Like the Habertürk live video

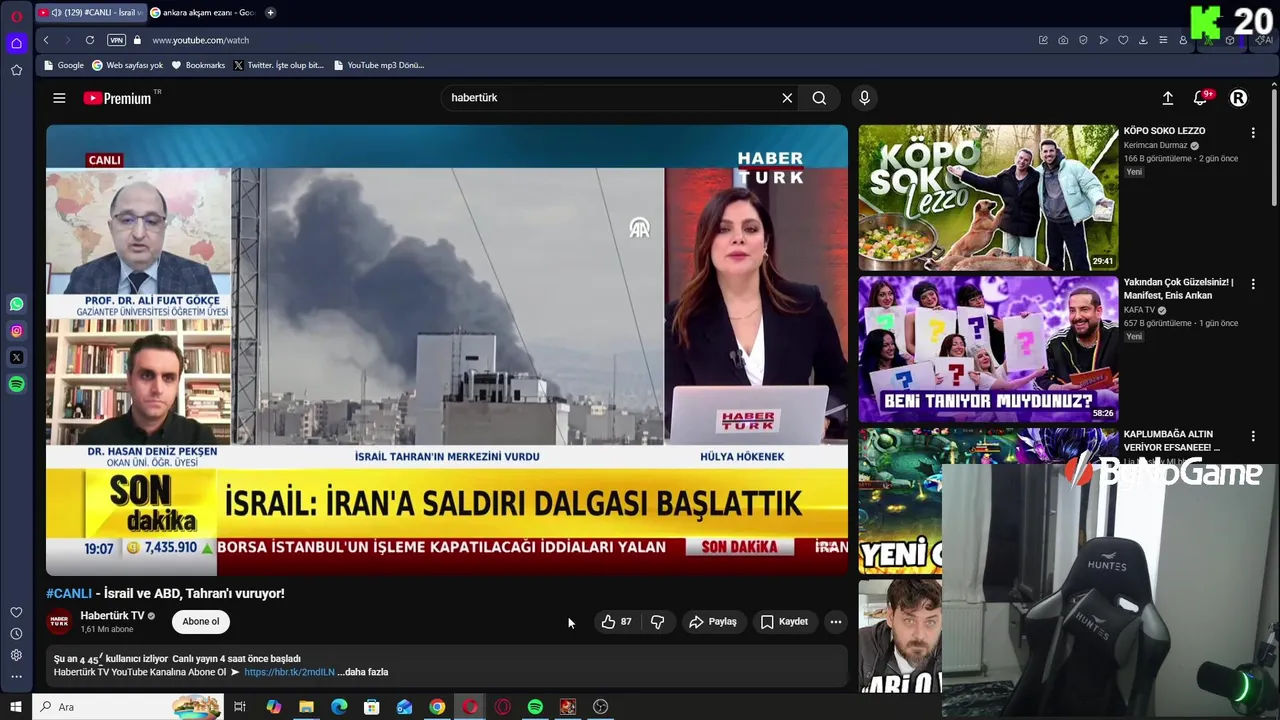(x=616, y=622)
